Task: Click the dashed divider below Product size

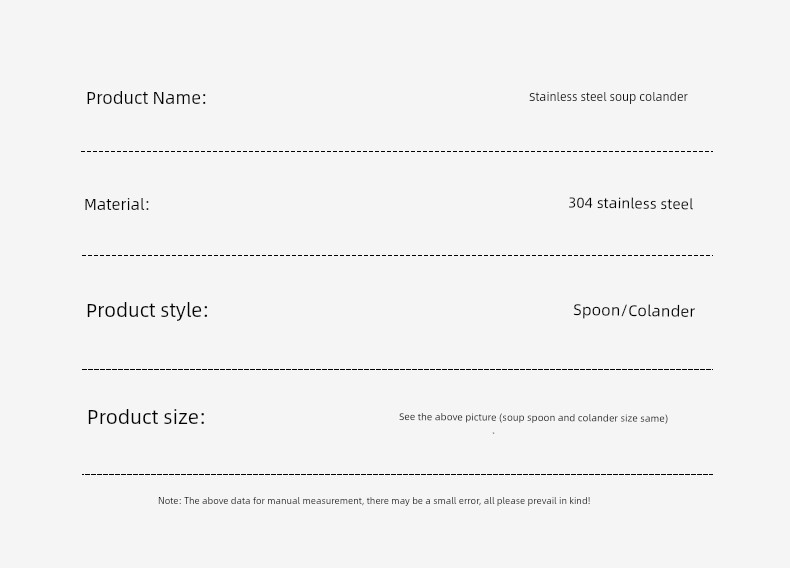Action: (396, 475)
